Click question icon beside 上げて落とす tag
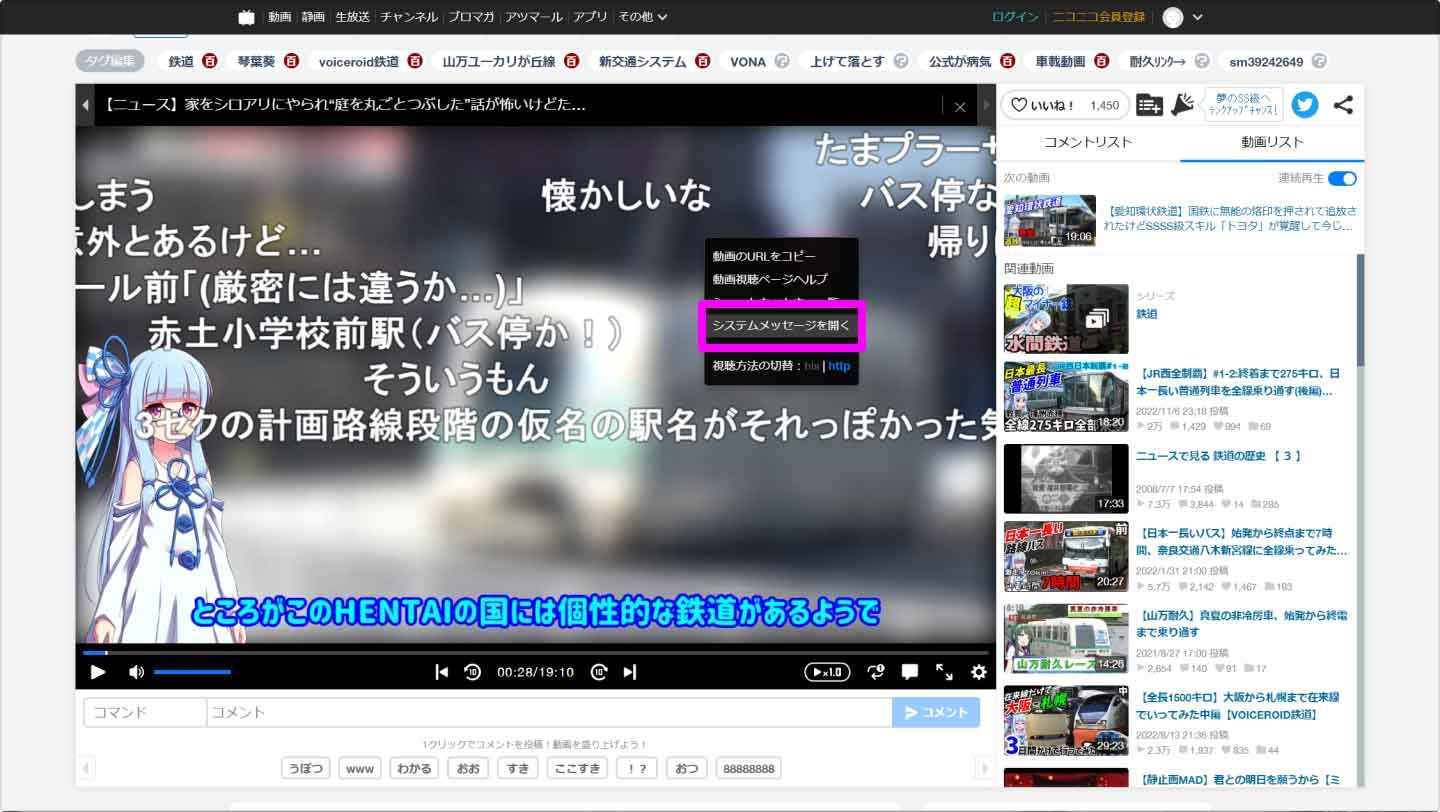 pyautogui.click(x=901, y=61)
